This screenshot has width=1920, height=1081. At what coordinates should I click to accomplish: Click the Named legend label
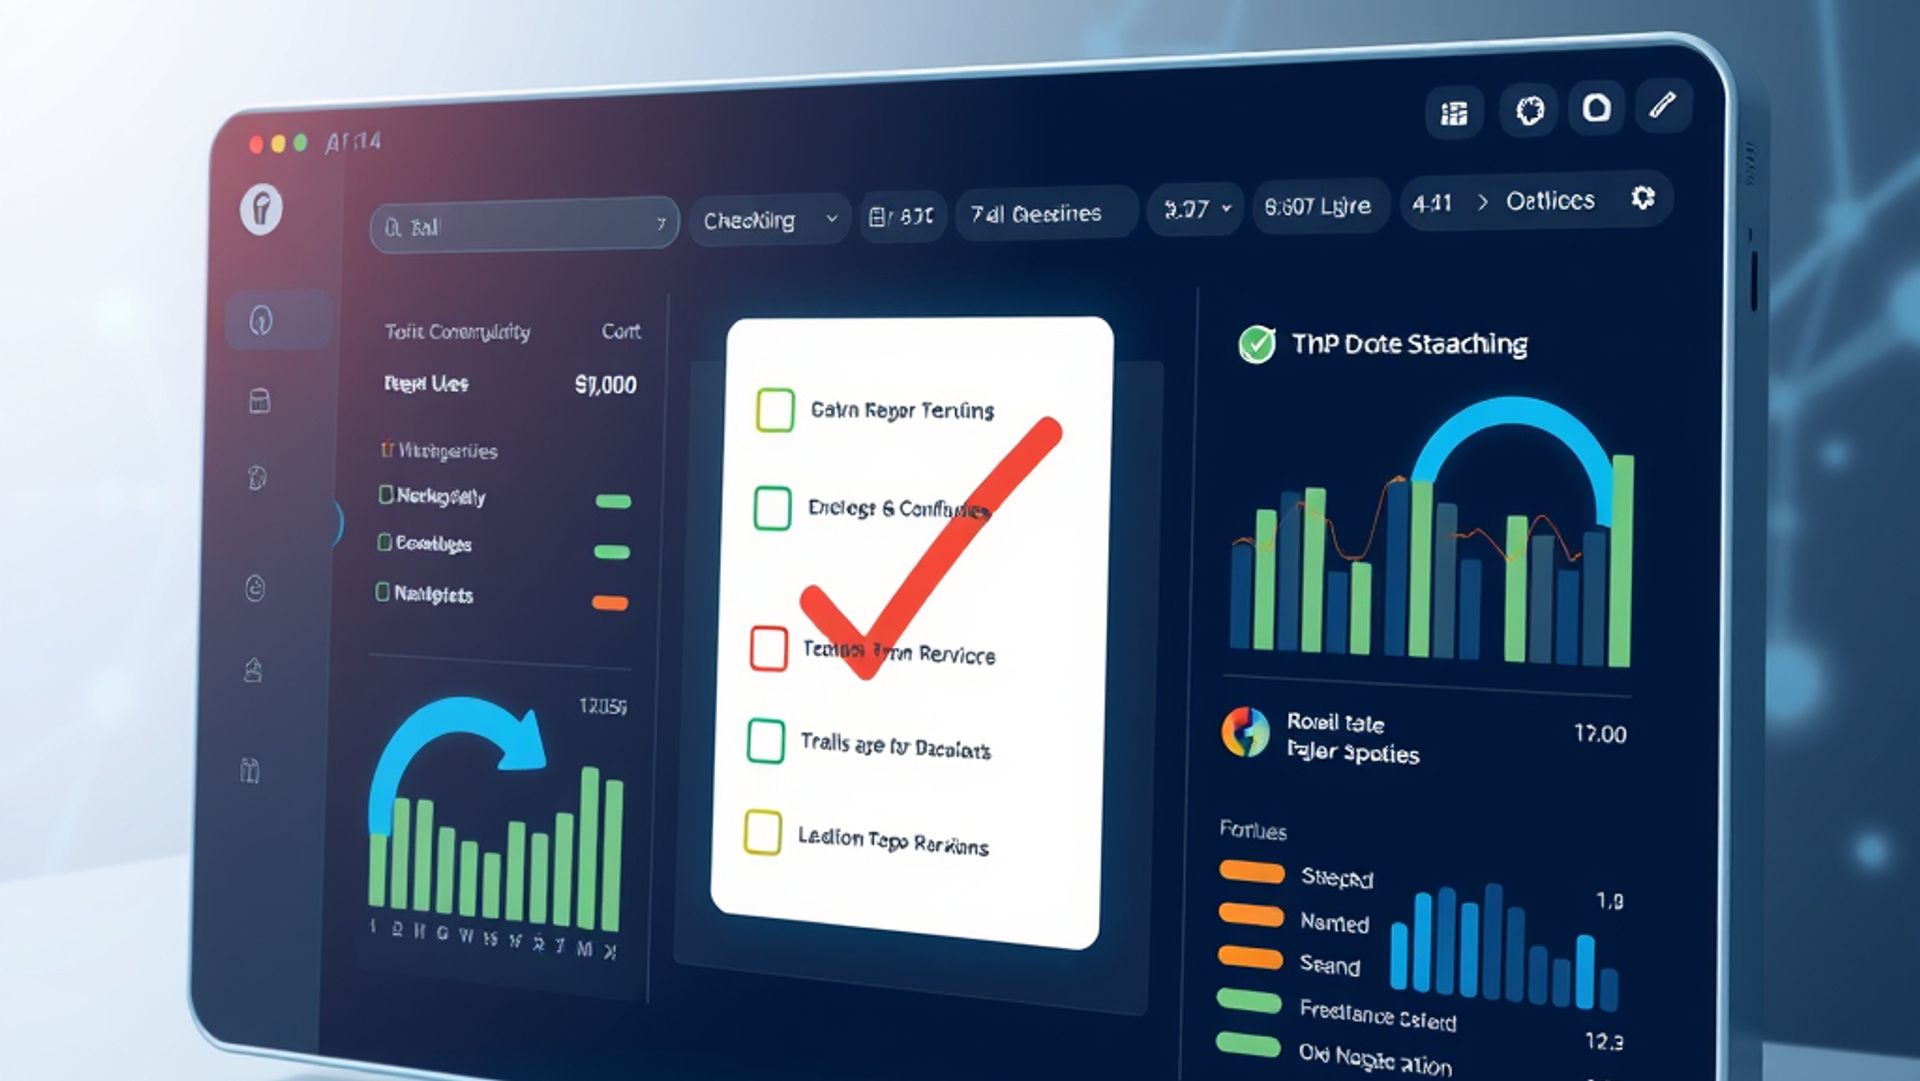point(1334,922)
